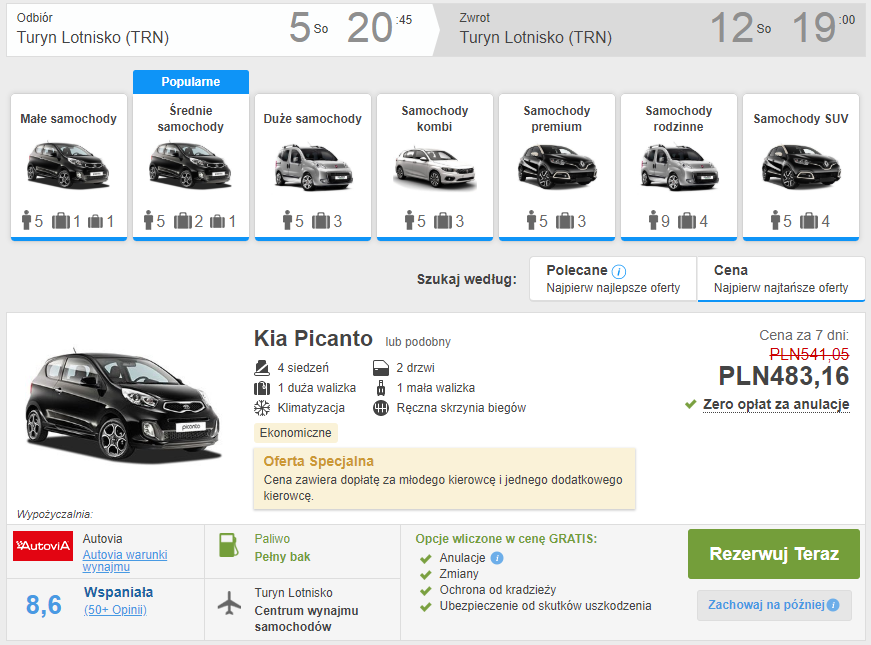Click the seat icon next to 4 siedzeń

click(x=262, y=368)
